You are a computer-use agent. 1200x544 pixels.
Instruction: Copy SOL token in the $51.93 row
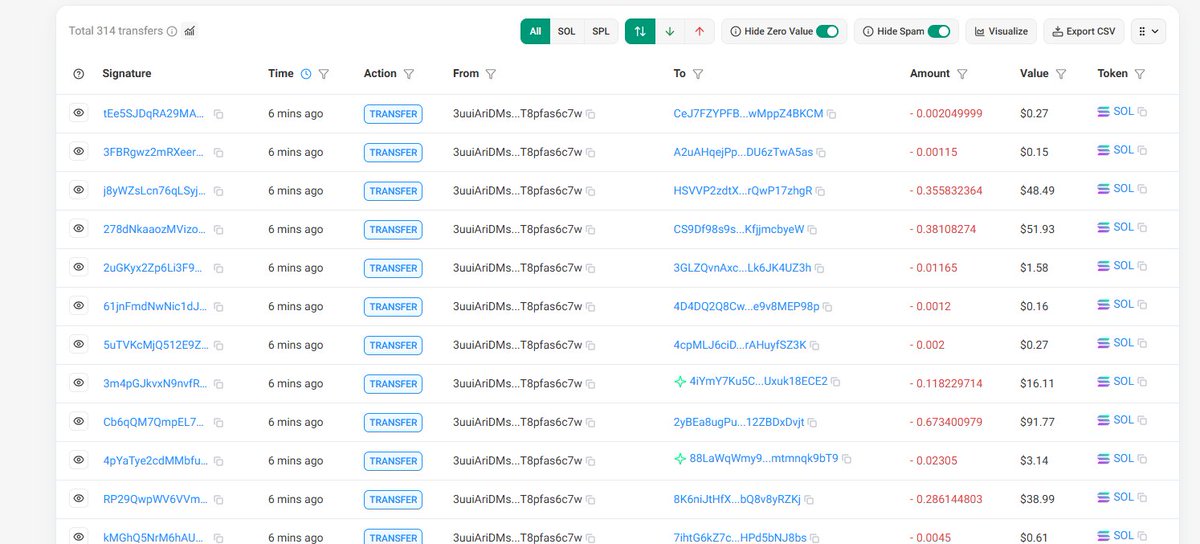1142,228
